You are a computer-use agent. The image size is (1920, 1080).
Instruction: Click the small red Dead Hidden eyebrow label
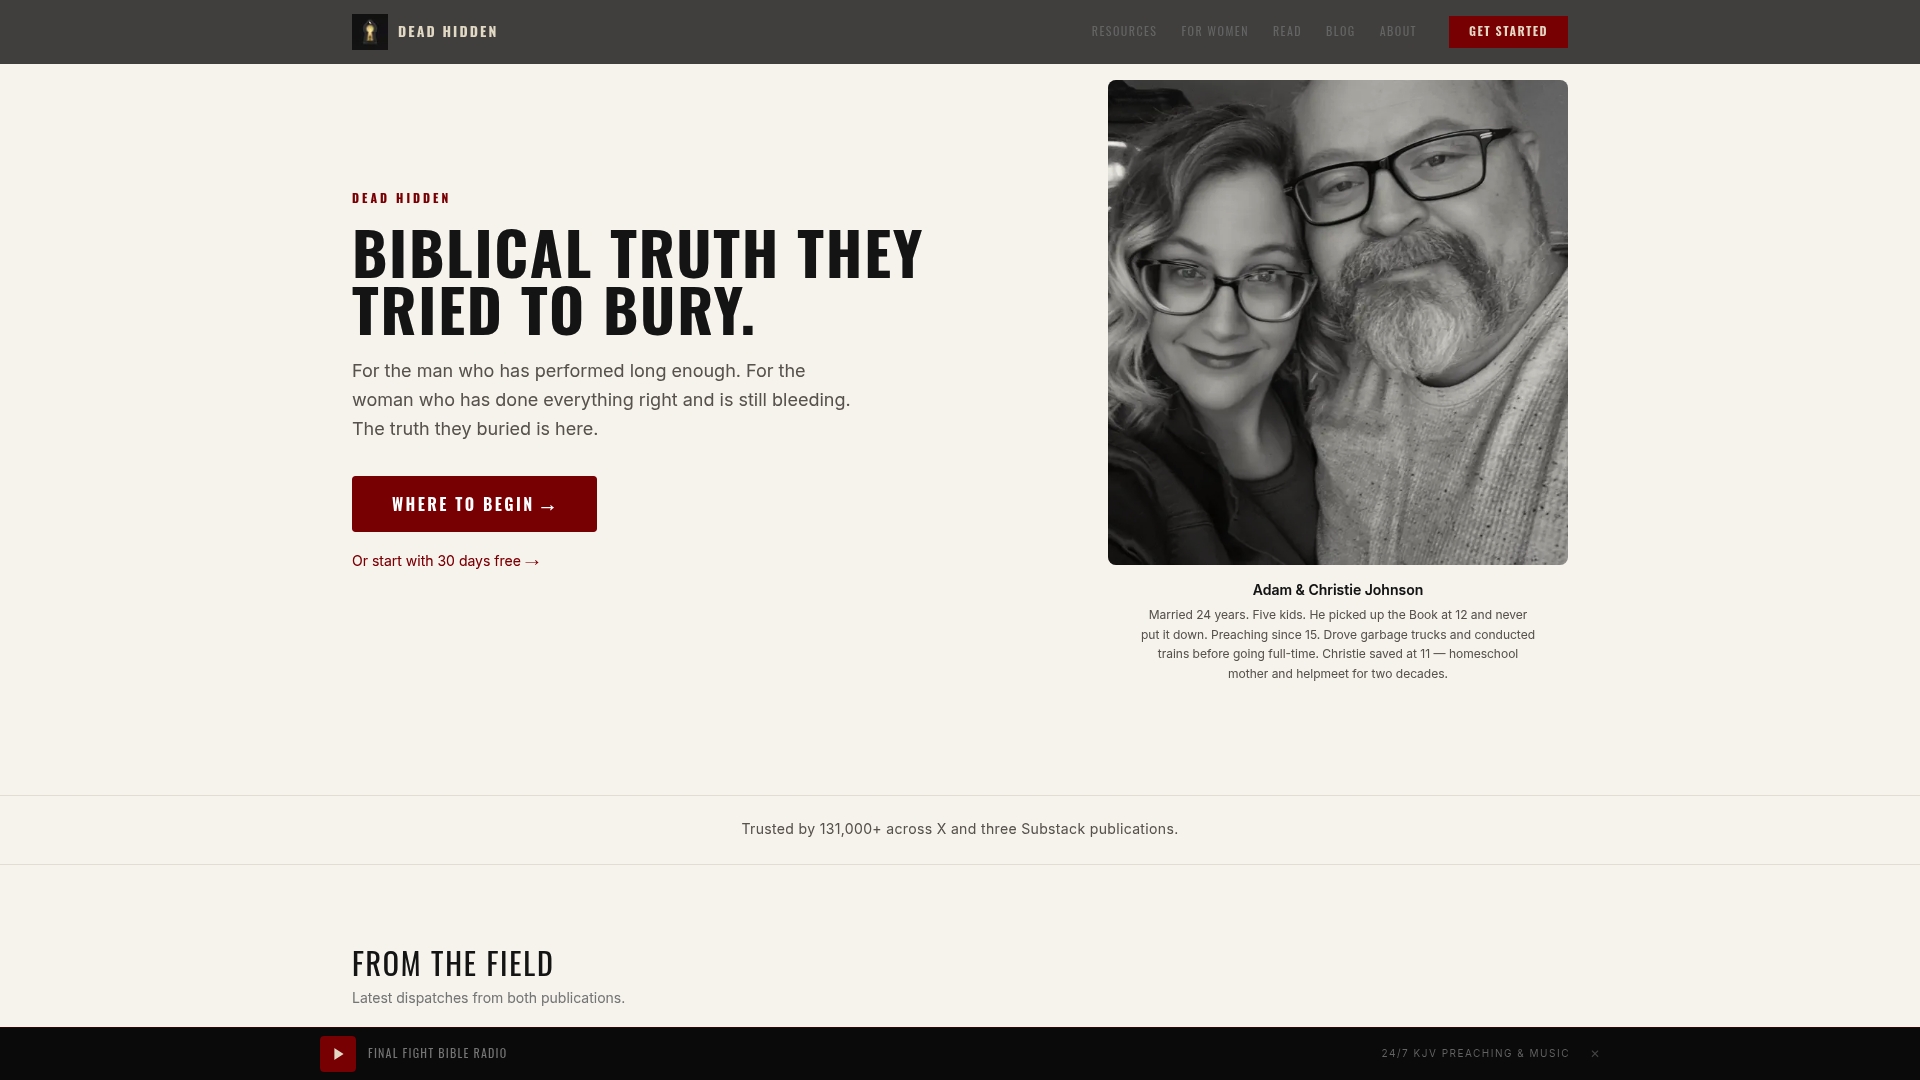click(401, 198)
